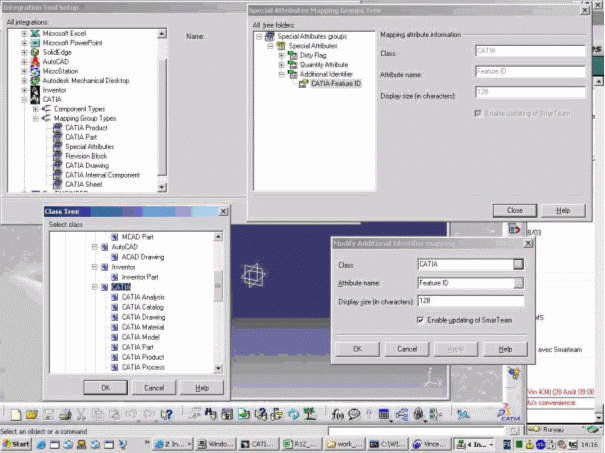Click the CATI... taskbar button
The image size is (605, 453).
coord(258,445)
